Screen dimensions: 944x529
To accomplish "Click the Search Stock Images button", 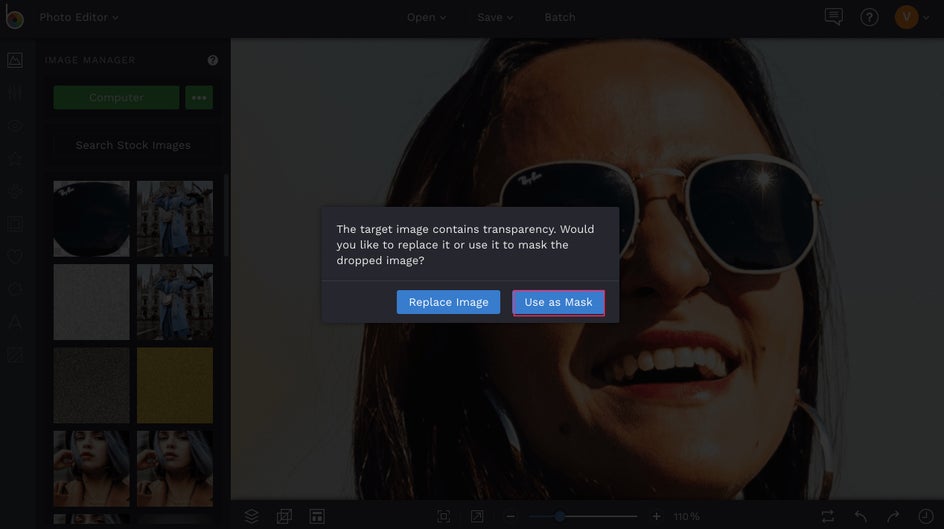I will point(133,145).
